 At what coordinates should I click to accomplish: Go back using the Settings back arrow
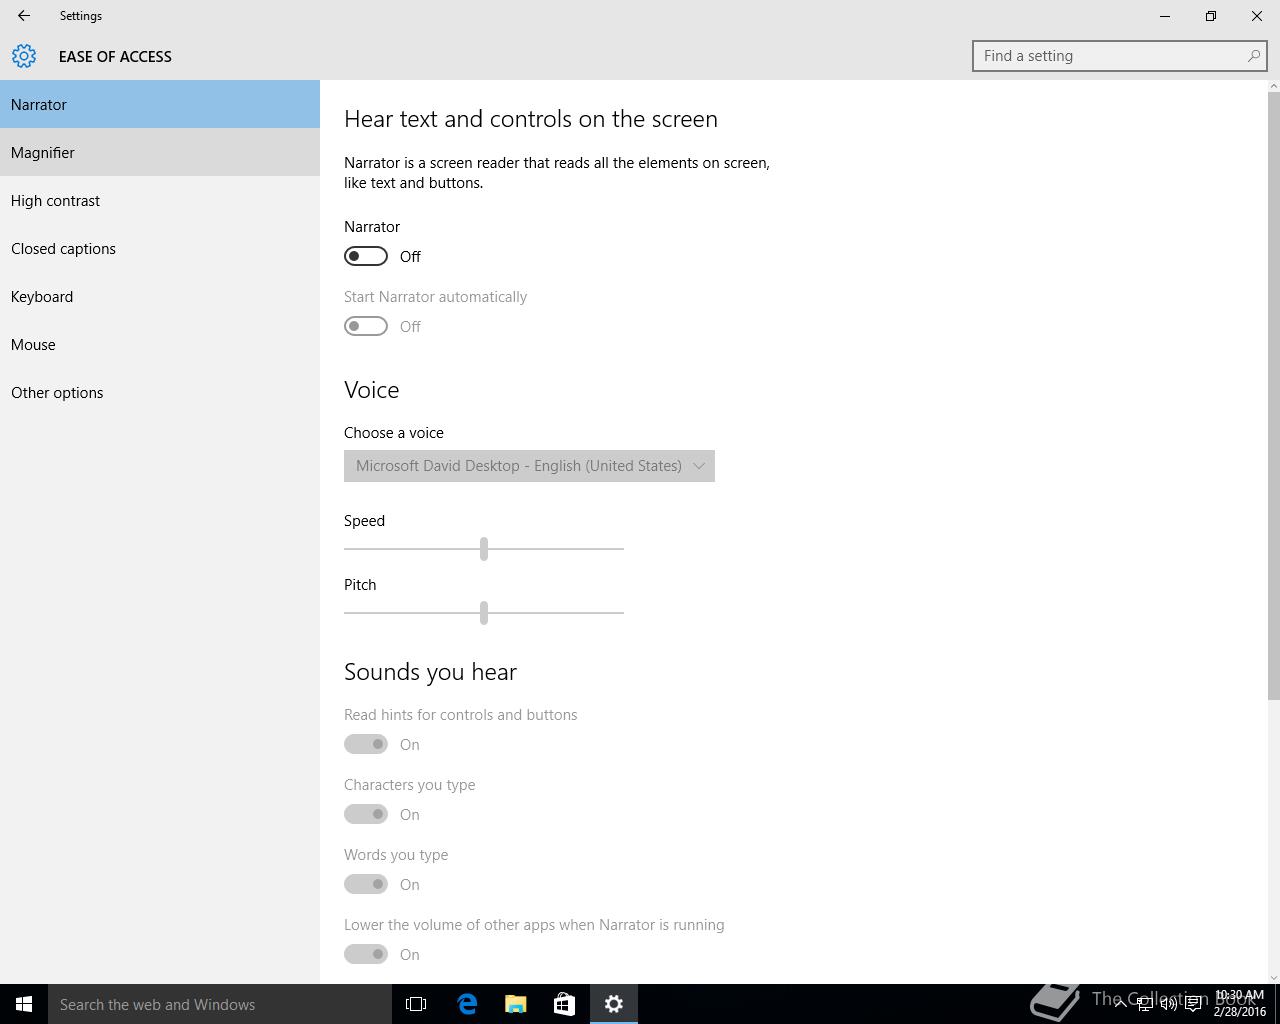pos(24,16)
